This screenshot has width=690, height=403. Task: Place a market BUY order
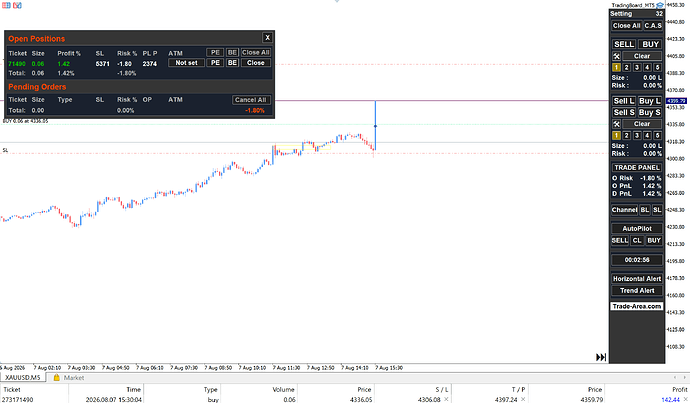(650, 44)
